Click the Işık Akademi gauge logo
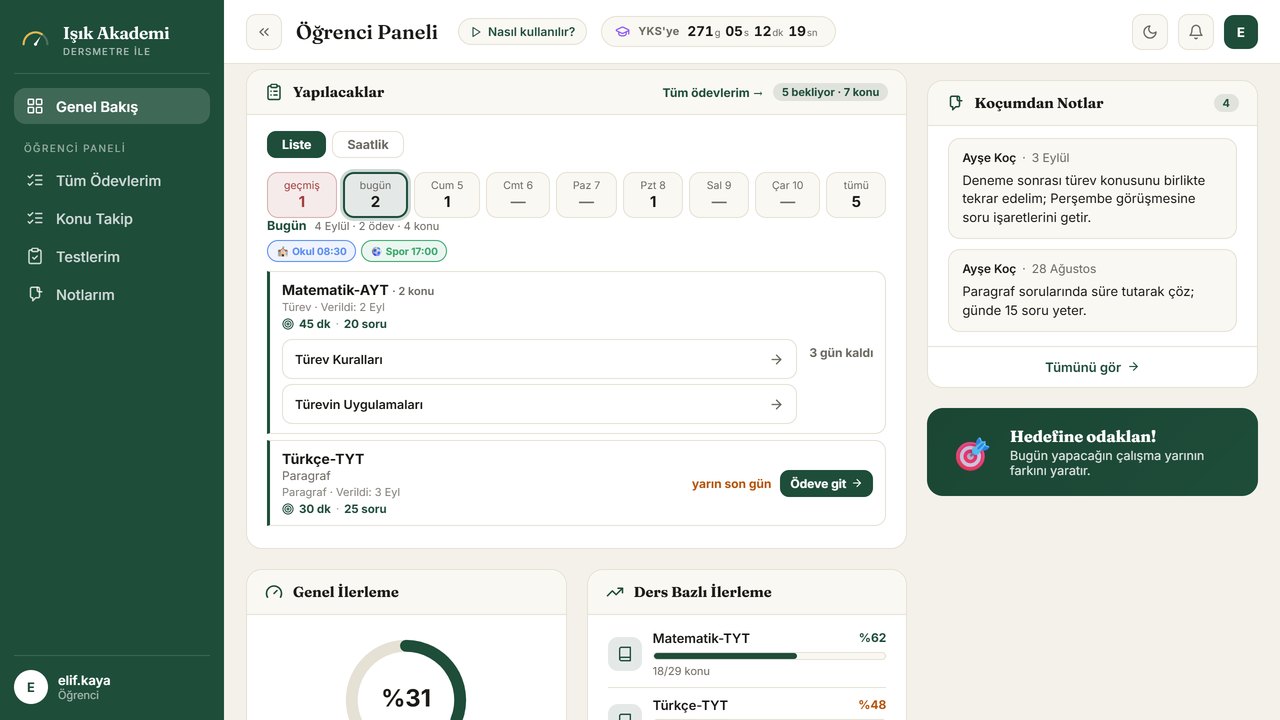This screenshot has height=720, width=1280. [35, 39]
